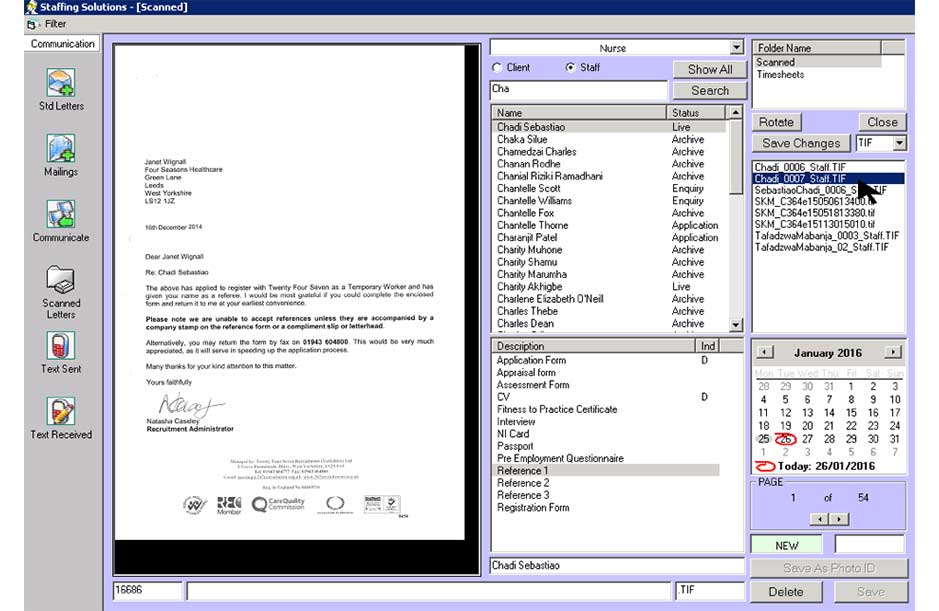Open the TIF file type dropdown
The height and width of the screenshot is (611, 939).
coord(898,144)
